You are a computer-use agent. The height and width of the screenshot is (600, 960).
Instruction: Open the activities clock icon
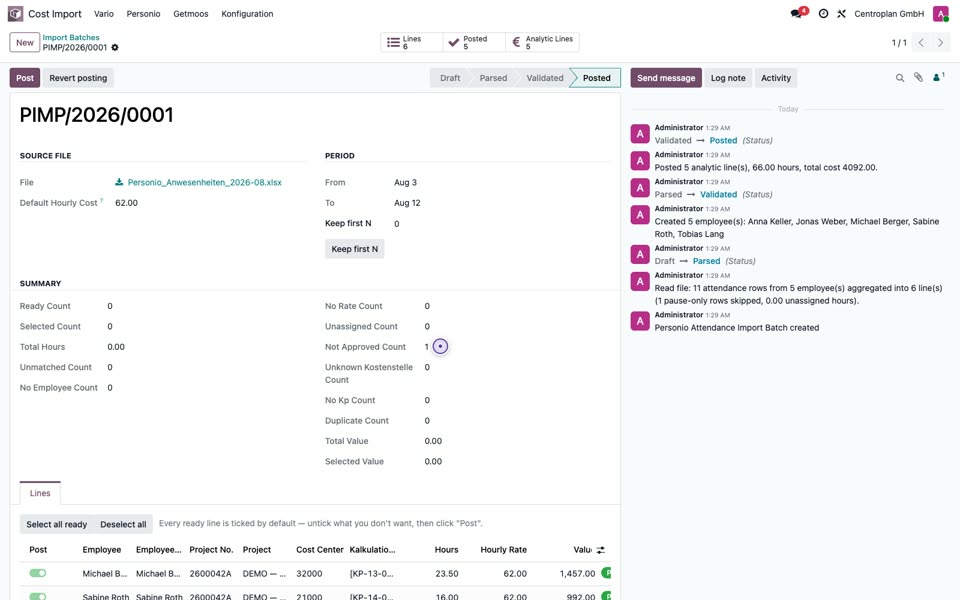[x=823, y=13]
